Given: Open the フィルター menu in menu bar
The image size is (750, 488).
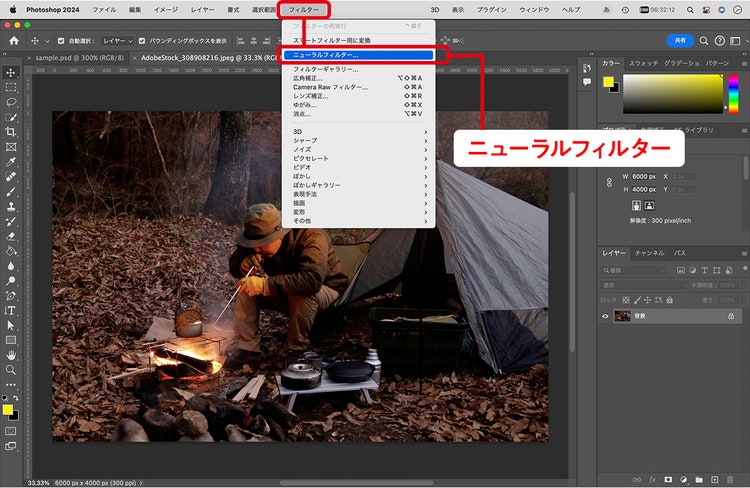Looking at the screenshot, I should (x=303, y=10).
